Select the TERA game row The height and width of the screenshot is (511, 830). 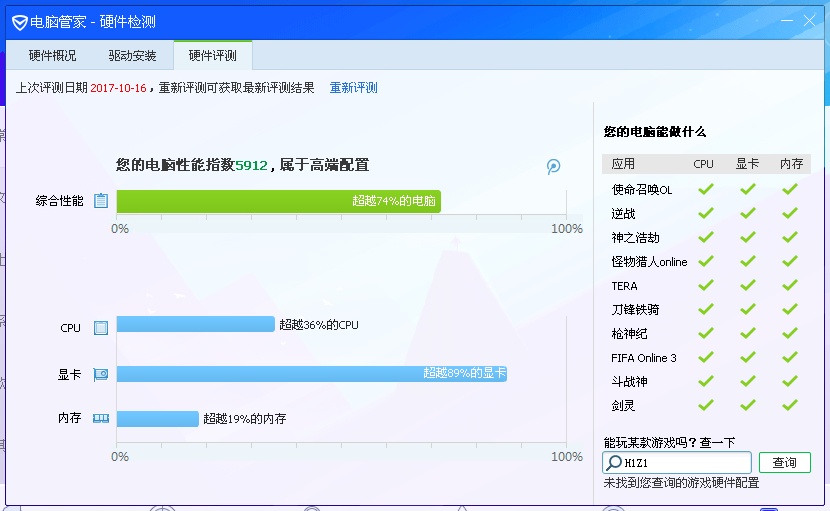coord(706,286)
